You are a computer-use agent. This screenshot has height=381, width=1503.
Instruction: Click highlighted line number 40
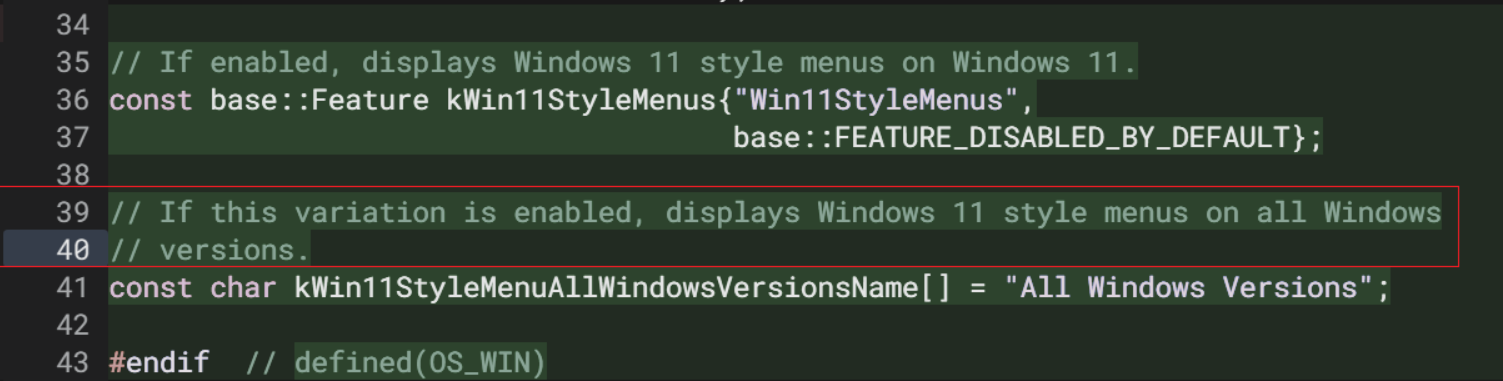pyautogui.click(x=73, y=250)
